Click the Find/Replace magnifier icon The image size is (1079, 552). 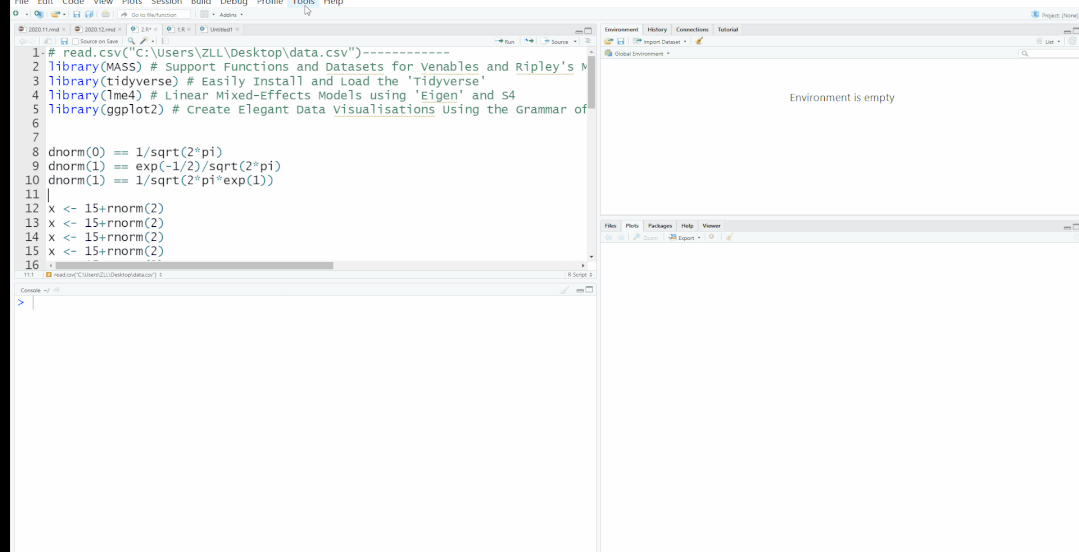[x=131, y=41]
